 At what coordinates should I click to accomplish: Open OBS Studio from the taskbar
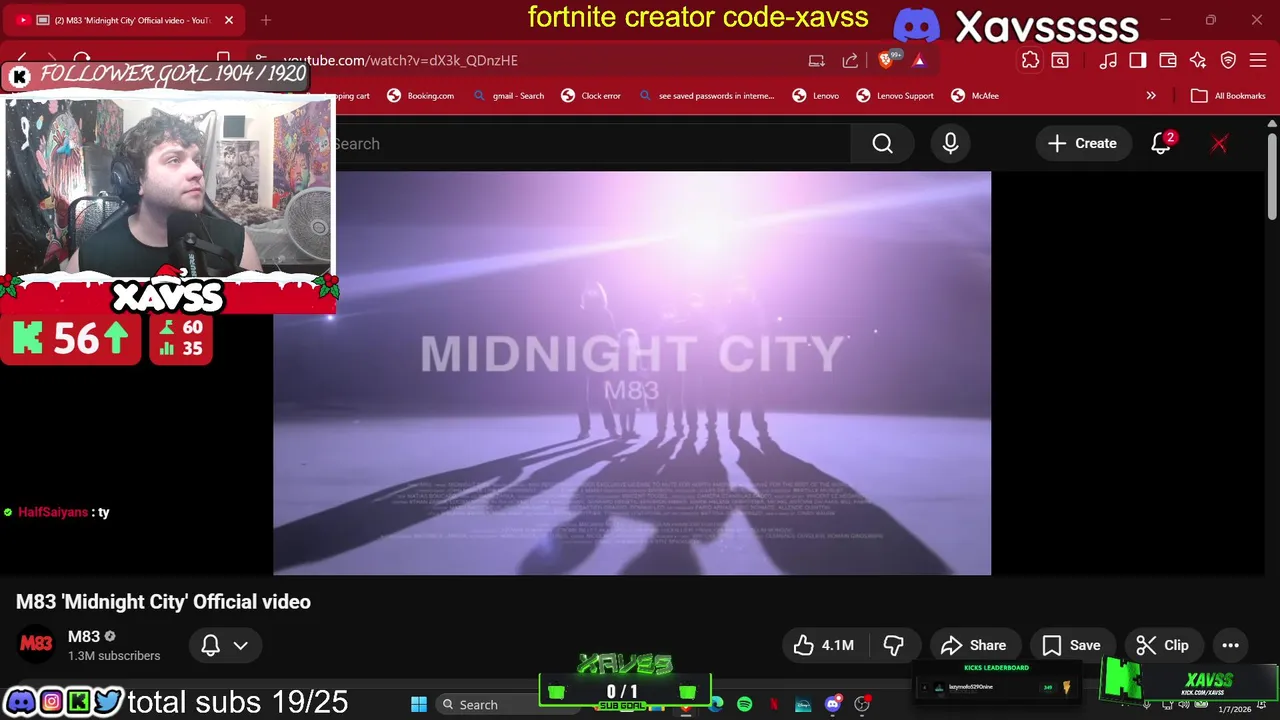[862, 704]
